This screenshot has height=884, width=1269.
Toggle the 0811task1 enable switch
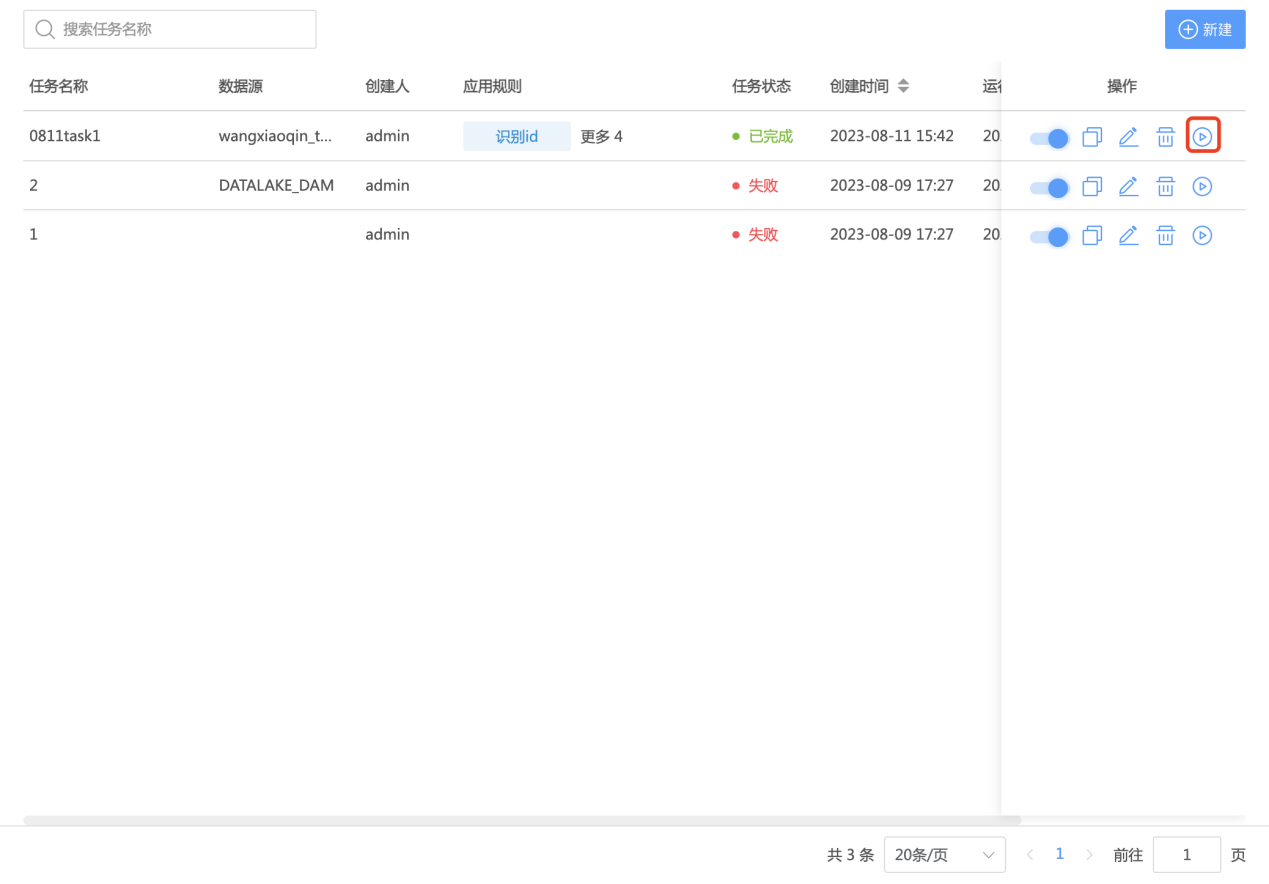1049,138
